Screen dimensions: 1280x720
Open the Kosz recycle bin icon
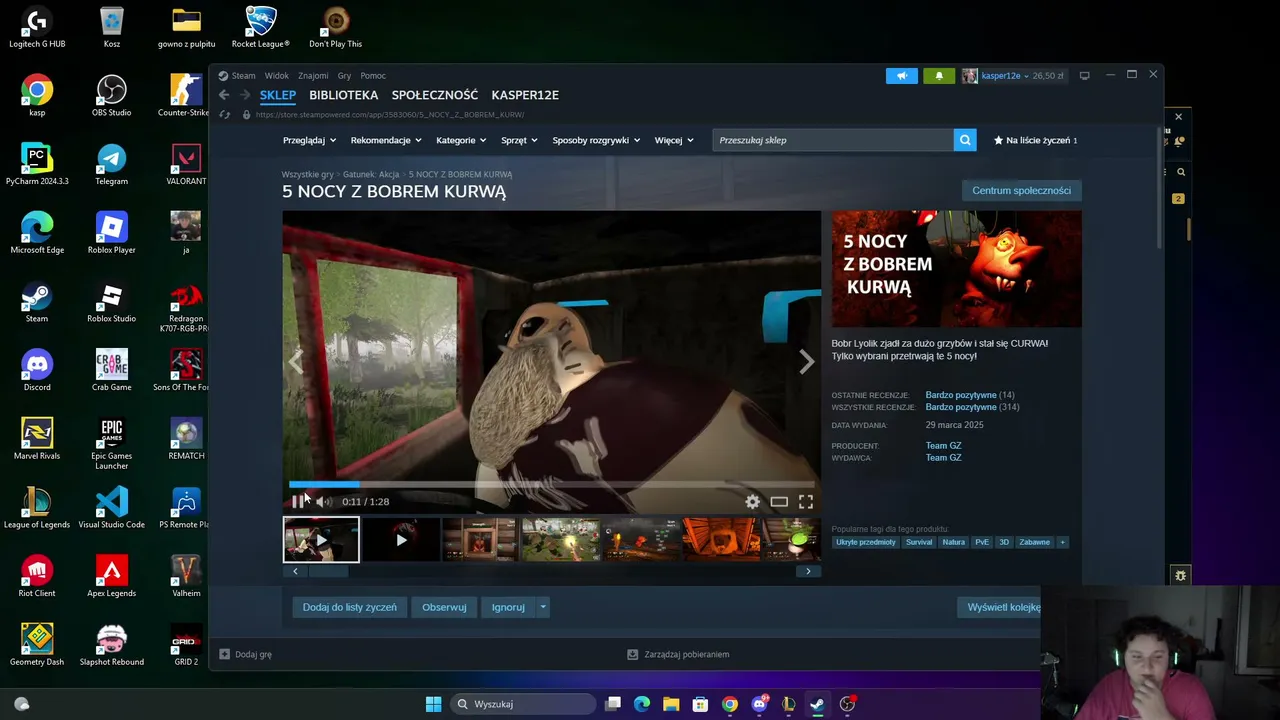pos(112,27)
